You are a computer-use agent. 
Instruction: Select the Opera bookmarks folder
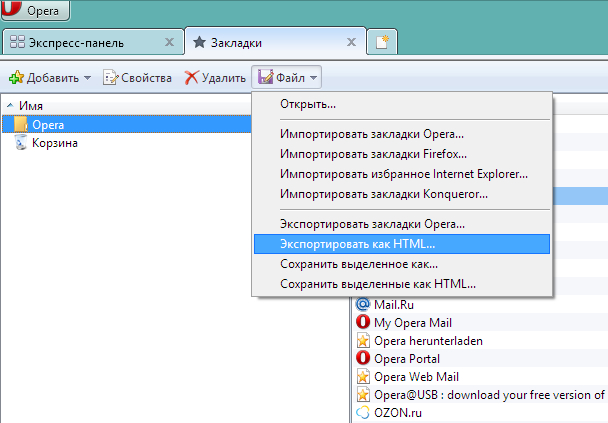127,124
